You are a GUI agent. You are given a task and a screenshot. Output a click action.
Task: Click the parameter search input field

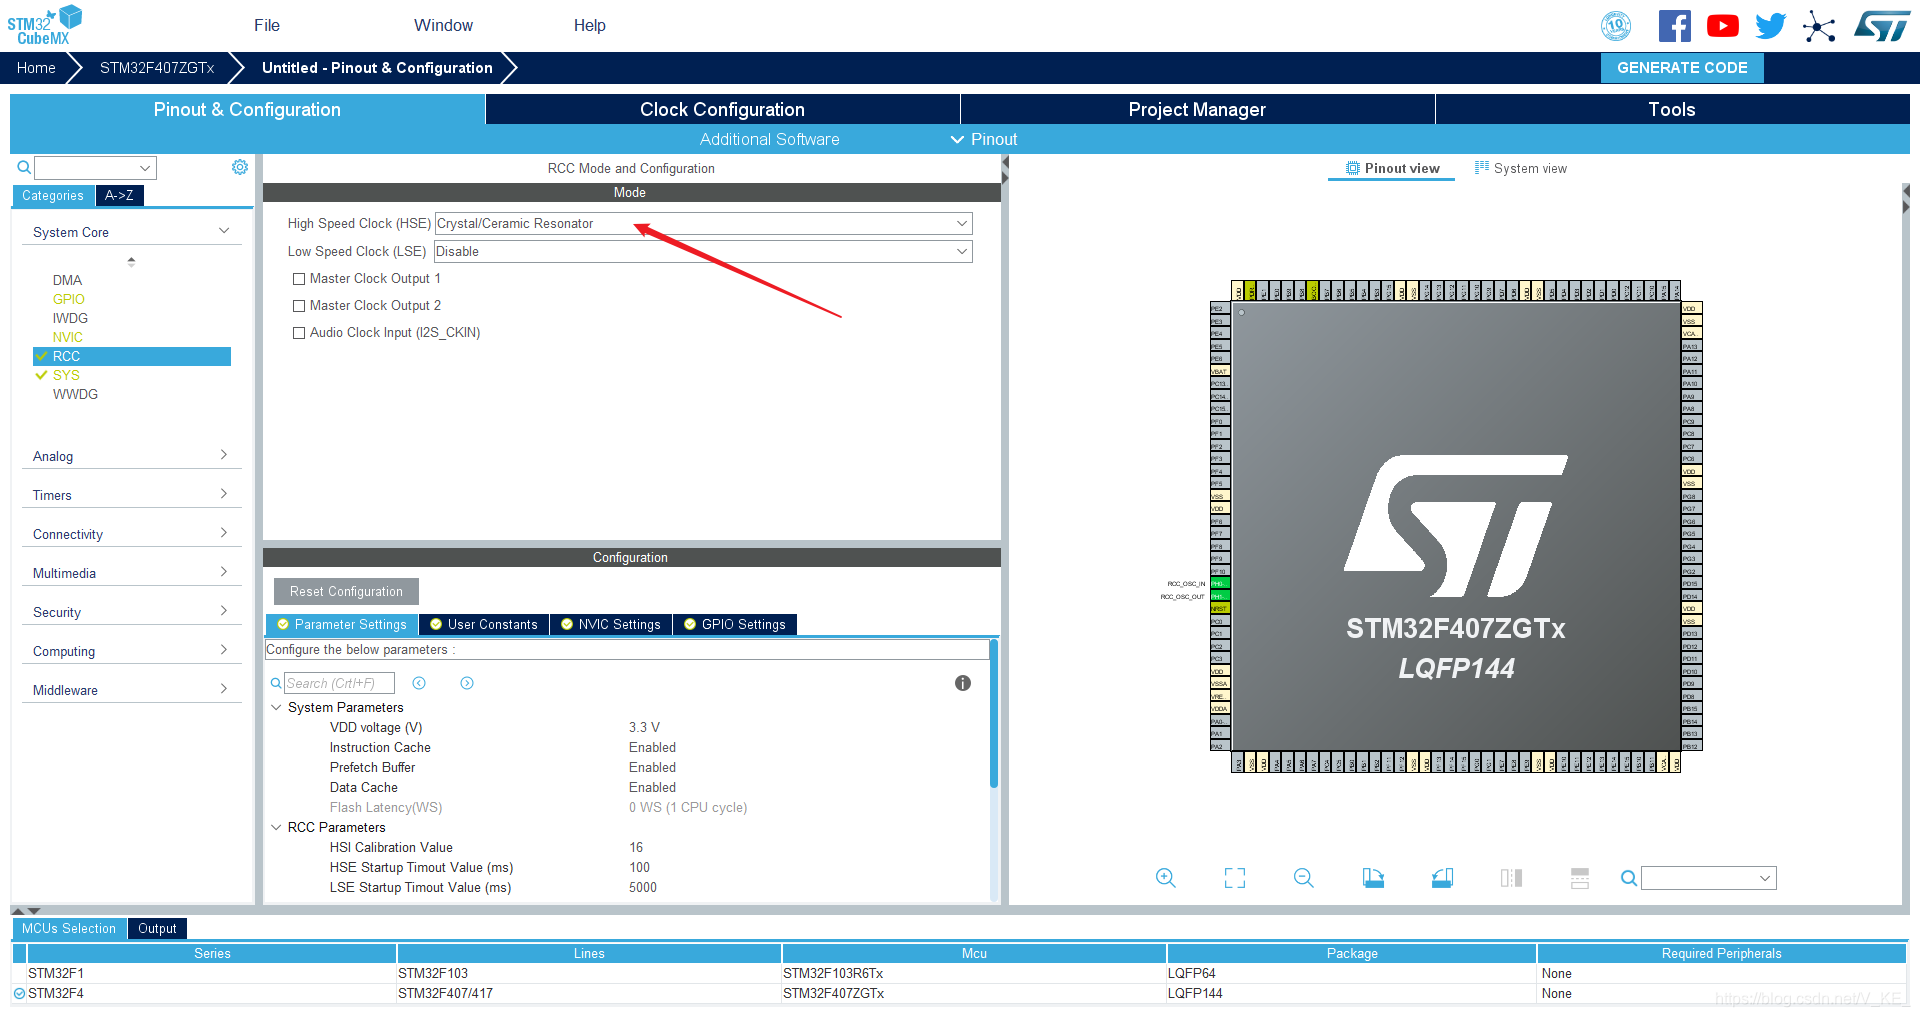[x=339, y=683]
